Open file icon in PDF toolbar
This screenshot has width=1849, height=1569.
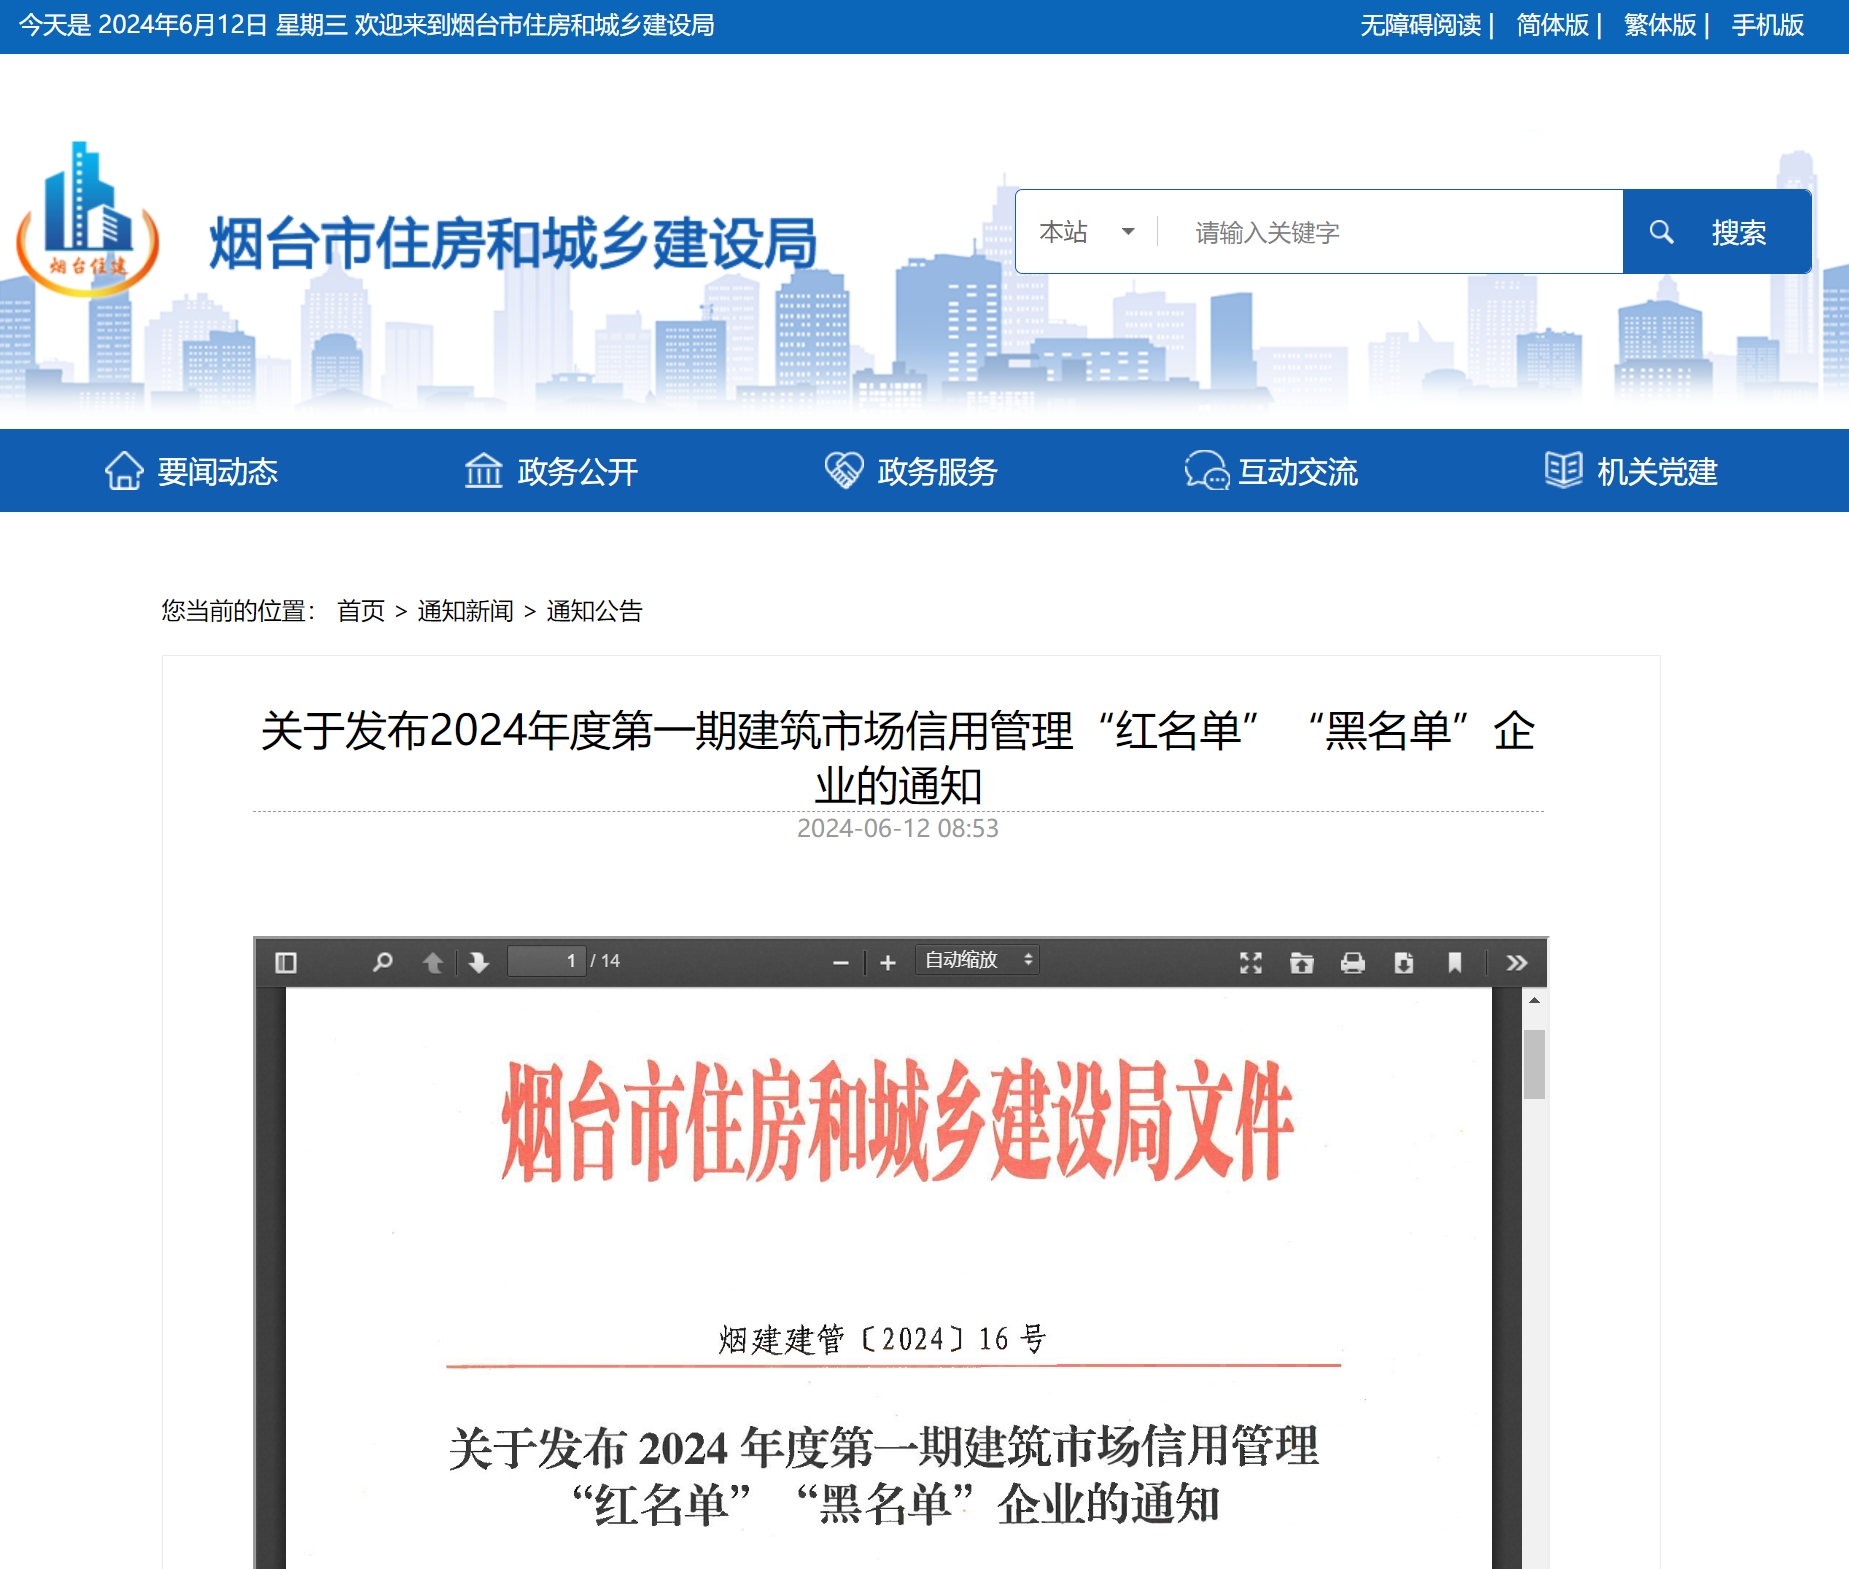tap(1301, 962)
